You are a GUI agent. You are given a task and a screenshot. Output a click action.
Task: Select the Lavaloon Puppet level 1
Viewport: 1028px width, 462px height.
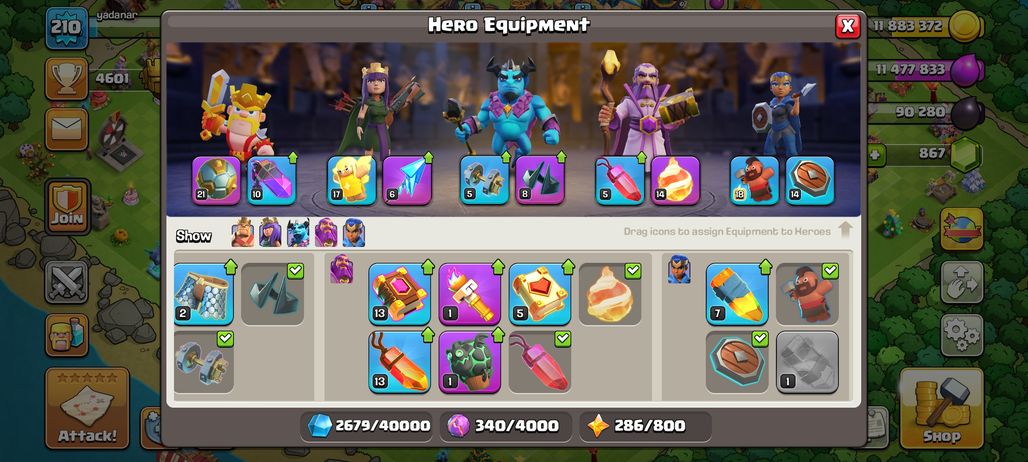click(469, 362)
